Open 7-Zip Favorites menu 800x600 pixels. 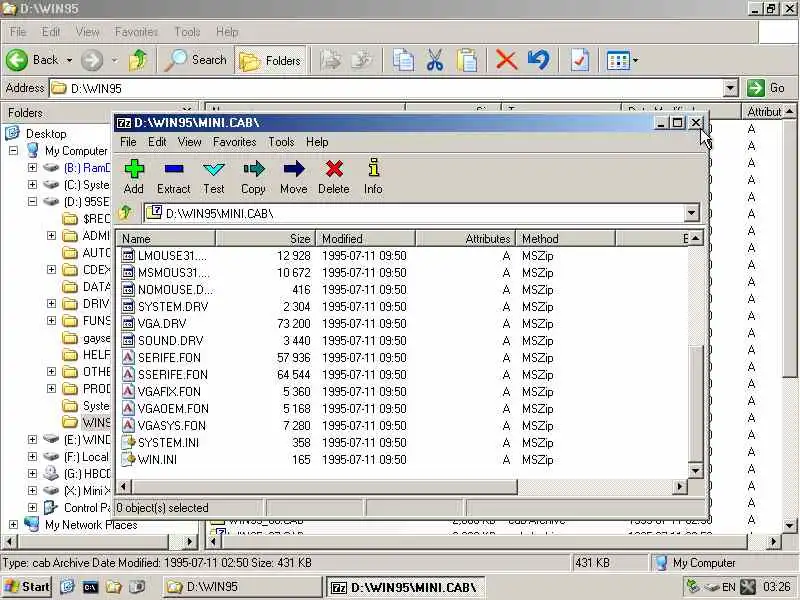tap(235, 142)
